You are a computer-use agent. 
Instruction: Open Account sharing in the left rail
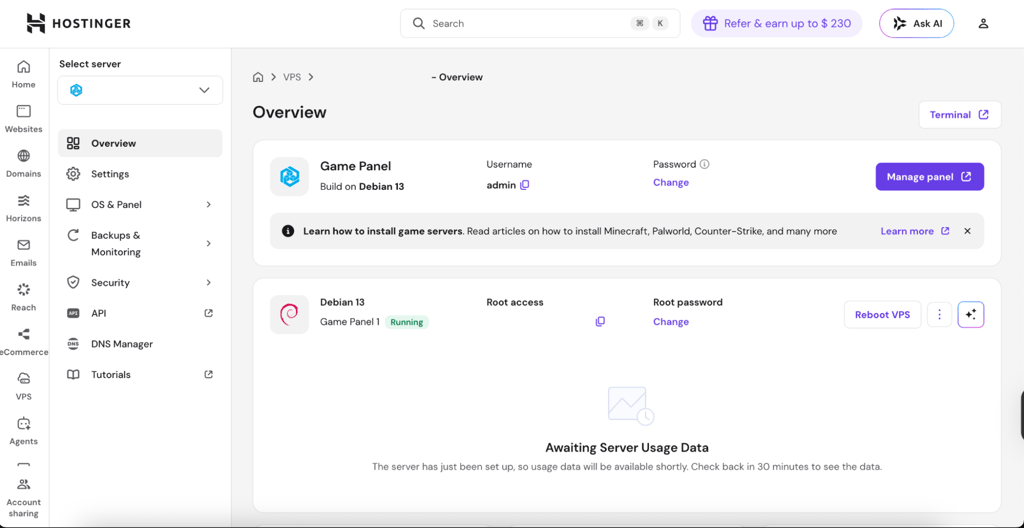(x=24, y=498)
